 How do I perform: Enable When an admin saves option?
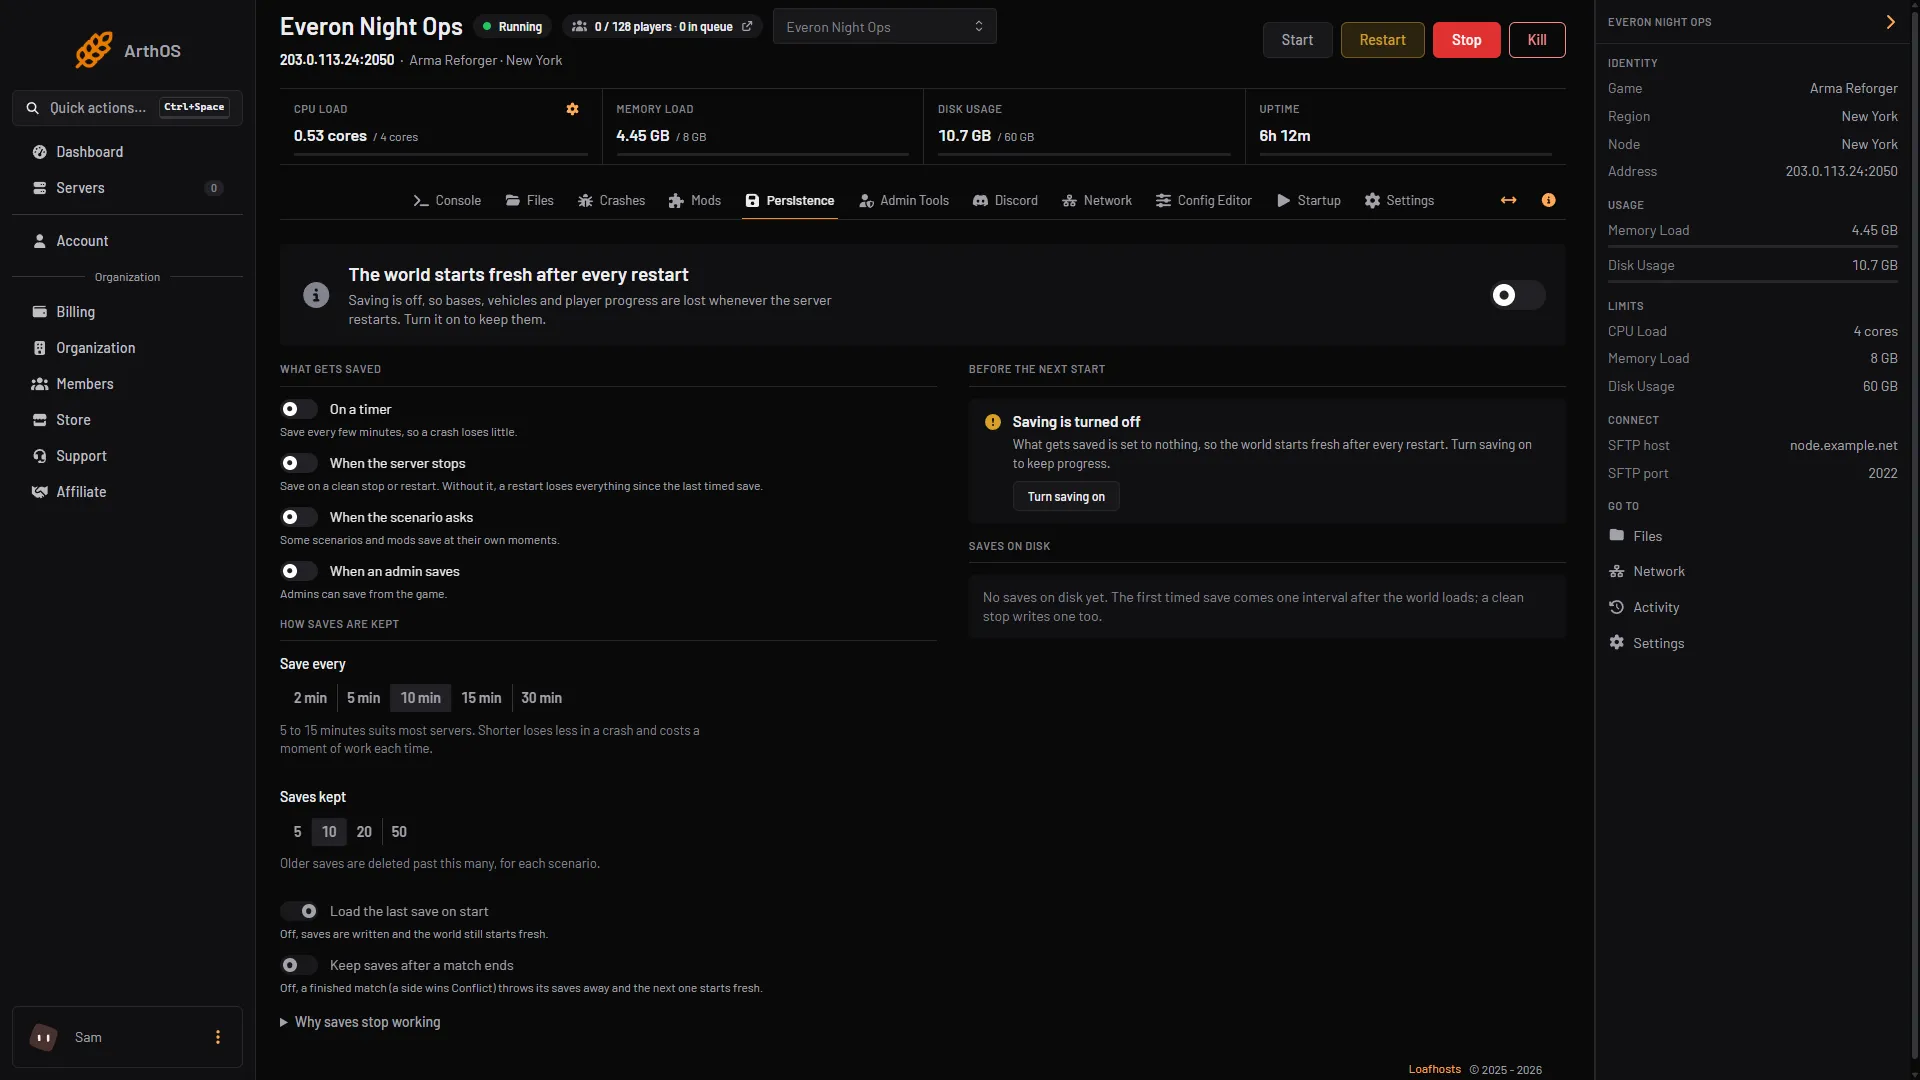(x=299, y=571)
